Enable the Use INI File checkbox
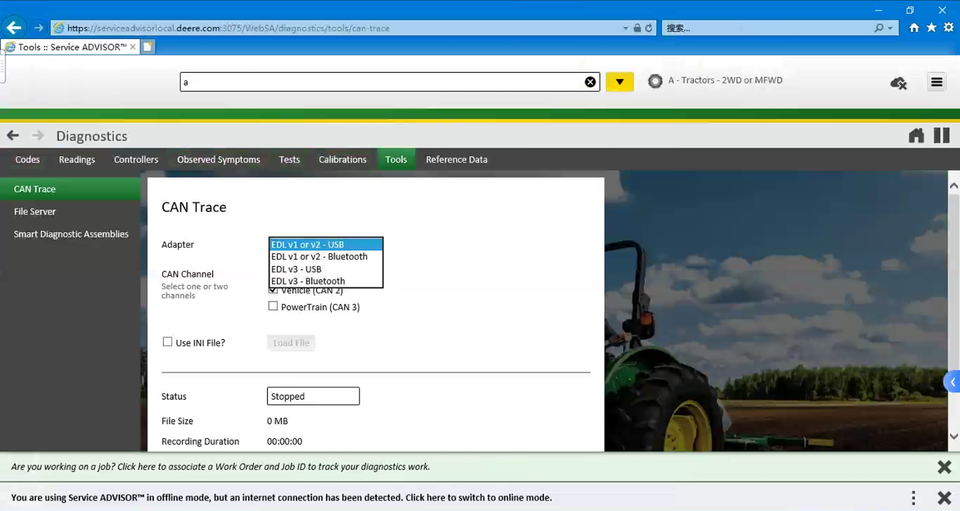Screen dimensions: 960x511 (167, 342)
